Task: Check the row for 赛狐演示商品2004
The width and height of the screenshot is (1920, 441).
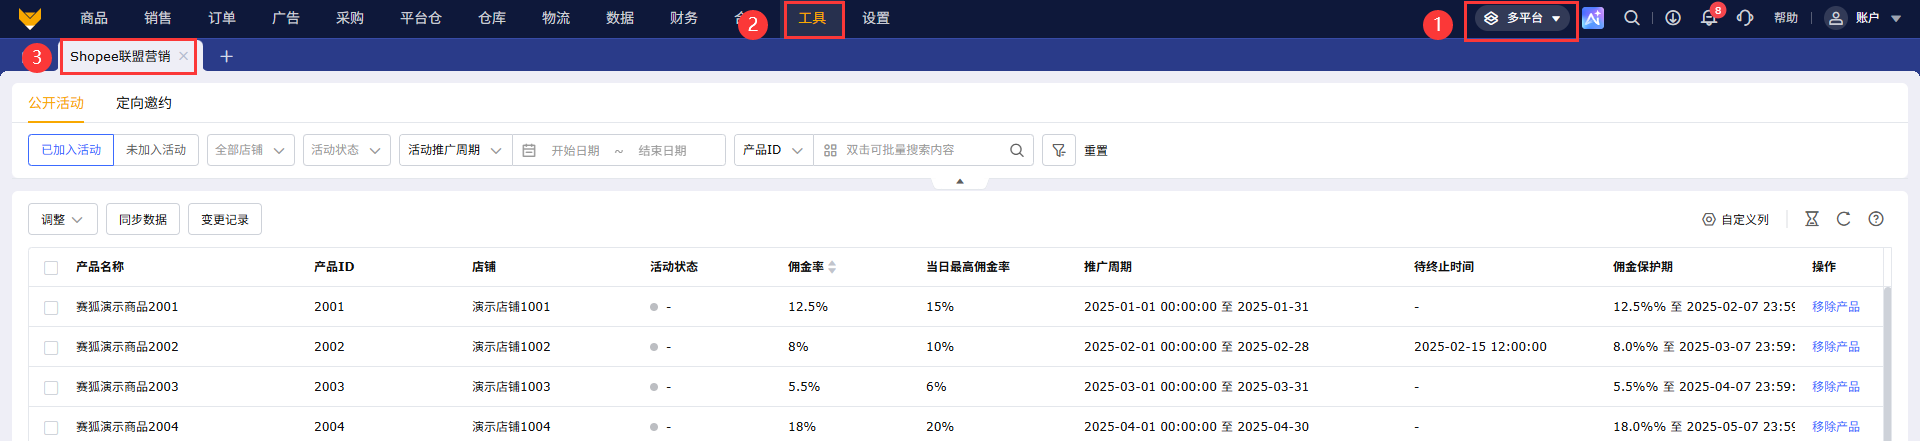Action: tap(51, 427)
